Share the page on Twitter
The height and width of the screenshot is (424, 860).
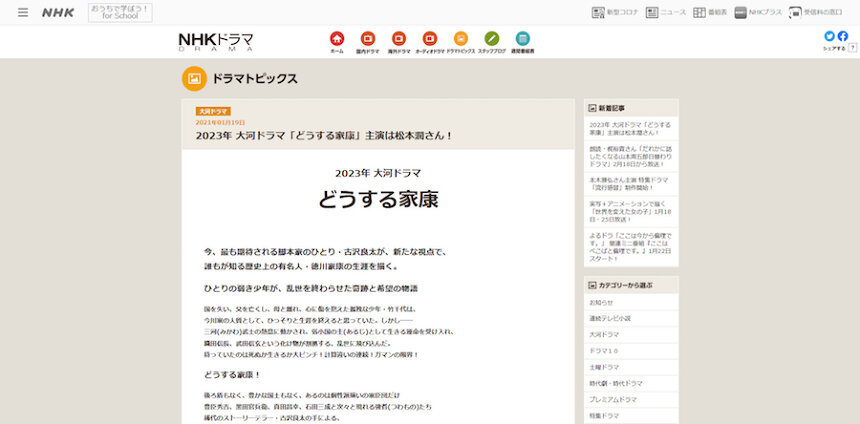829,36
